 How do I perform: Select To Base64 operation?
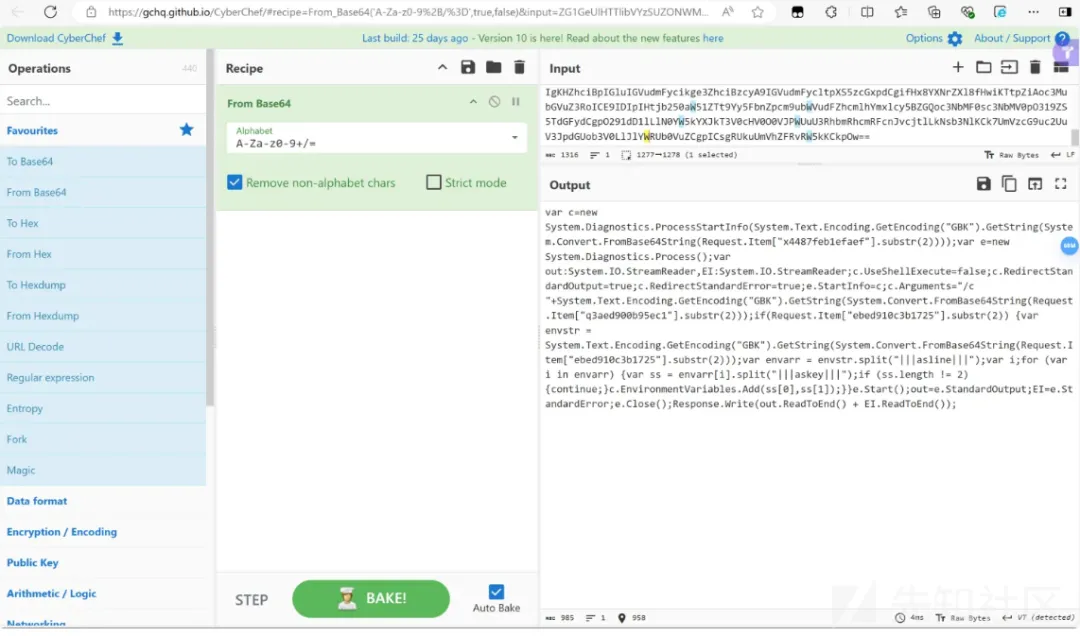[x=103, y=161]
